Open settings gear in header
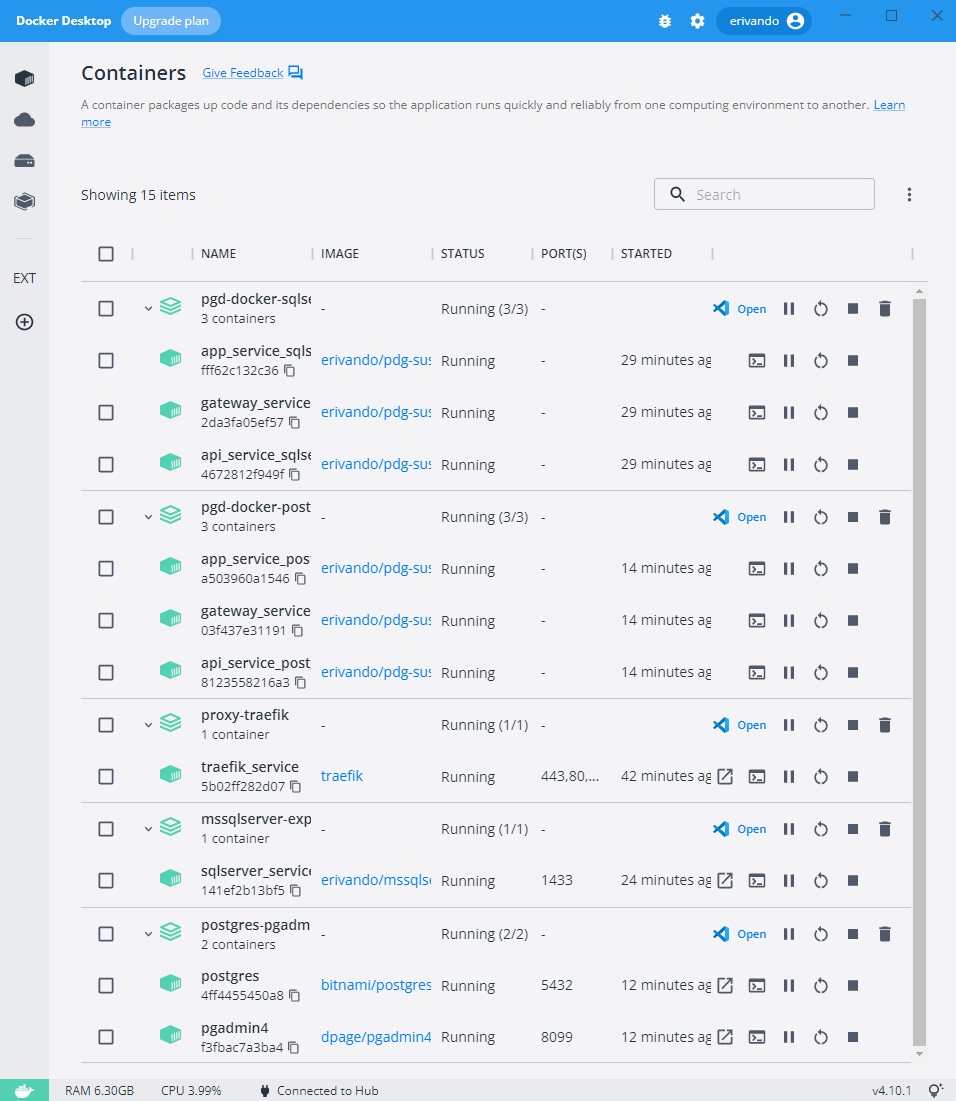Image resolution: width=956 pixels, height=1101 pixels. [697, 21]
